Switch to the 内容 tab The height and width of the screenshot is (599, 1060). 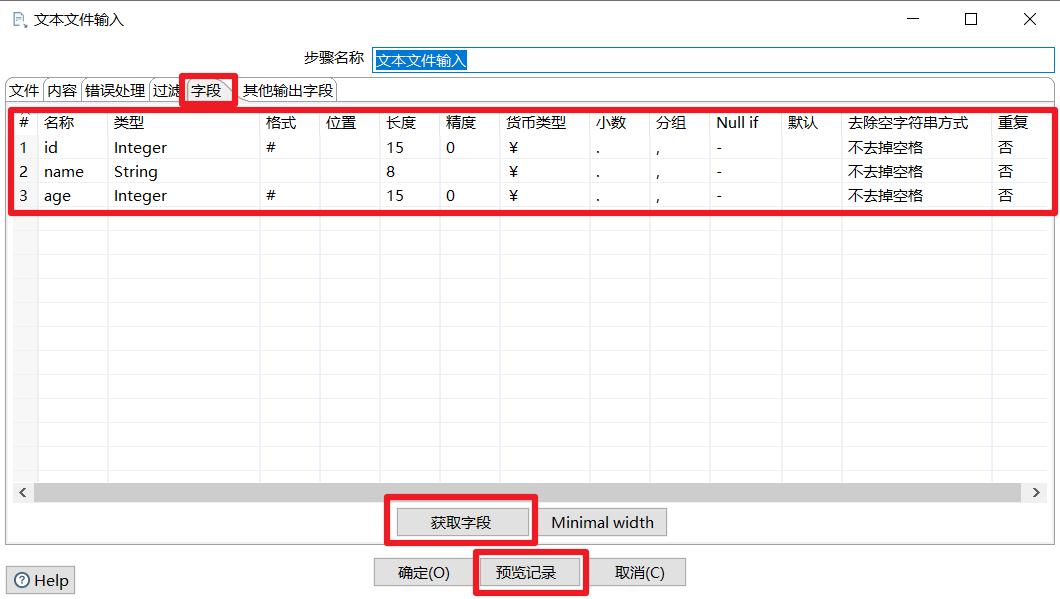[x=62, y=91]
